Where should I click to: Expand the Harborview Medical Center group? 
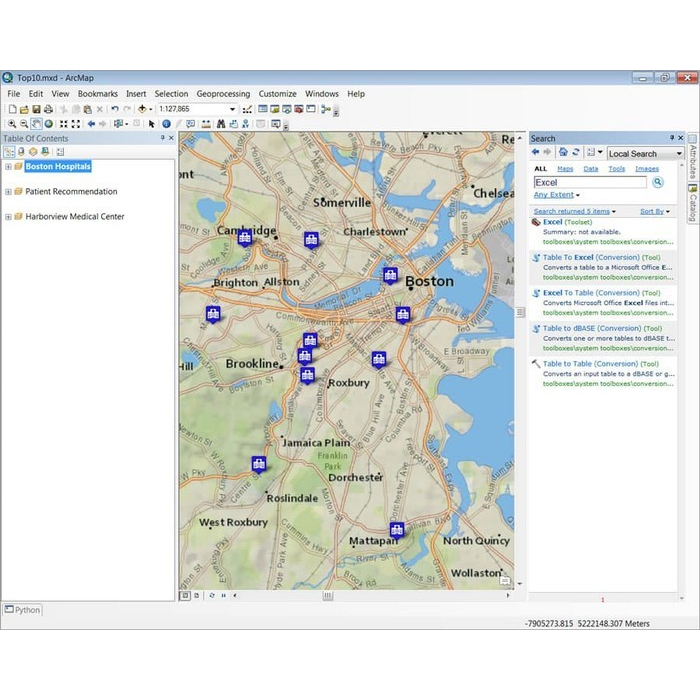coord(8,217)
